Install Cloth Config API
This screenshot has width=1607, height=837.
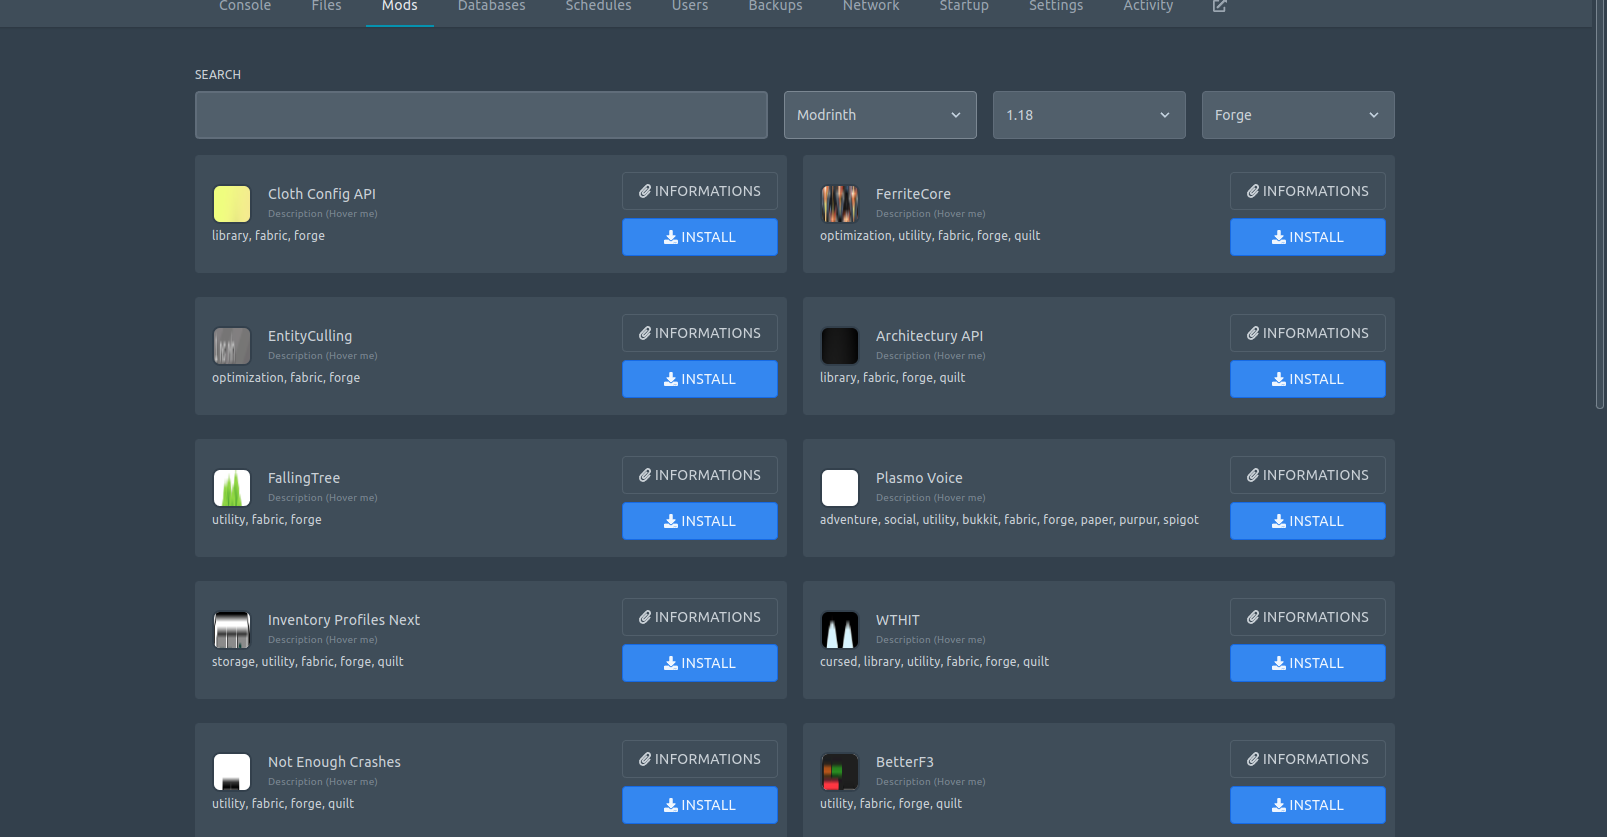[700, 237]
